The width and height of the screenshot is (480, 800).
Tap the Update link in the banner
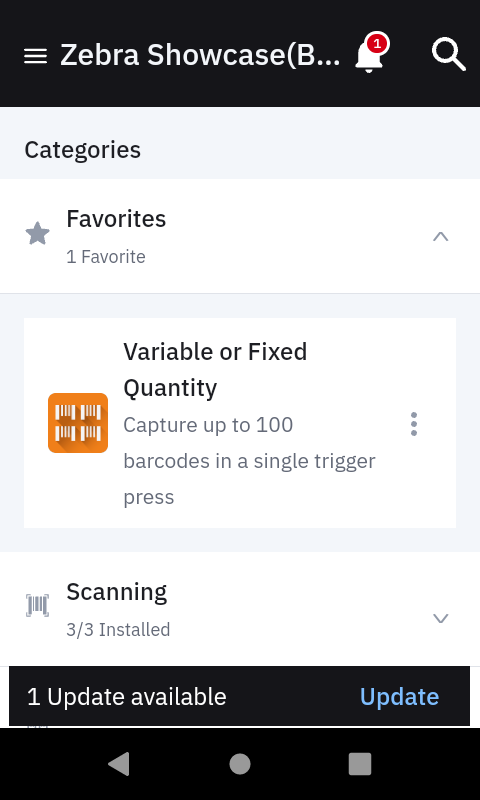tap(399, 696)
